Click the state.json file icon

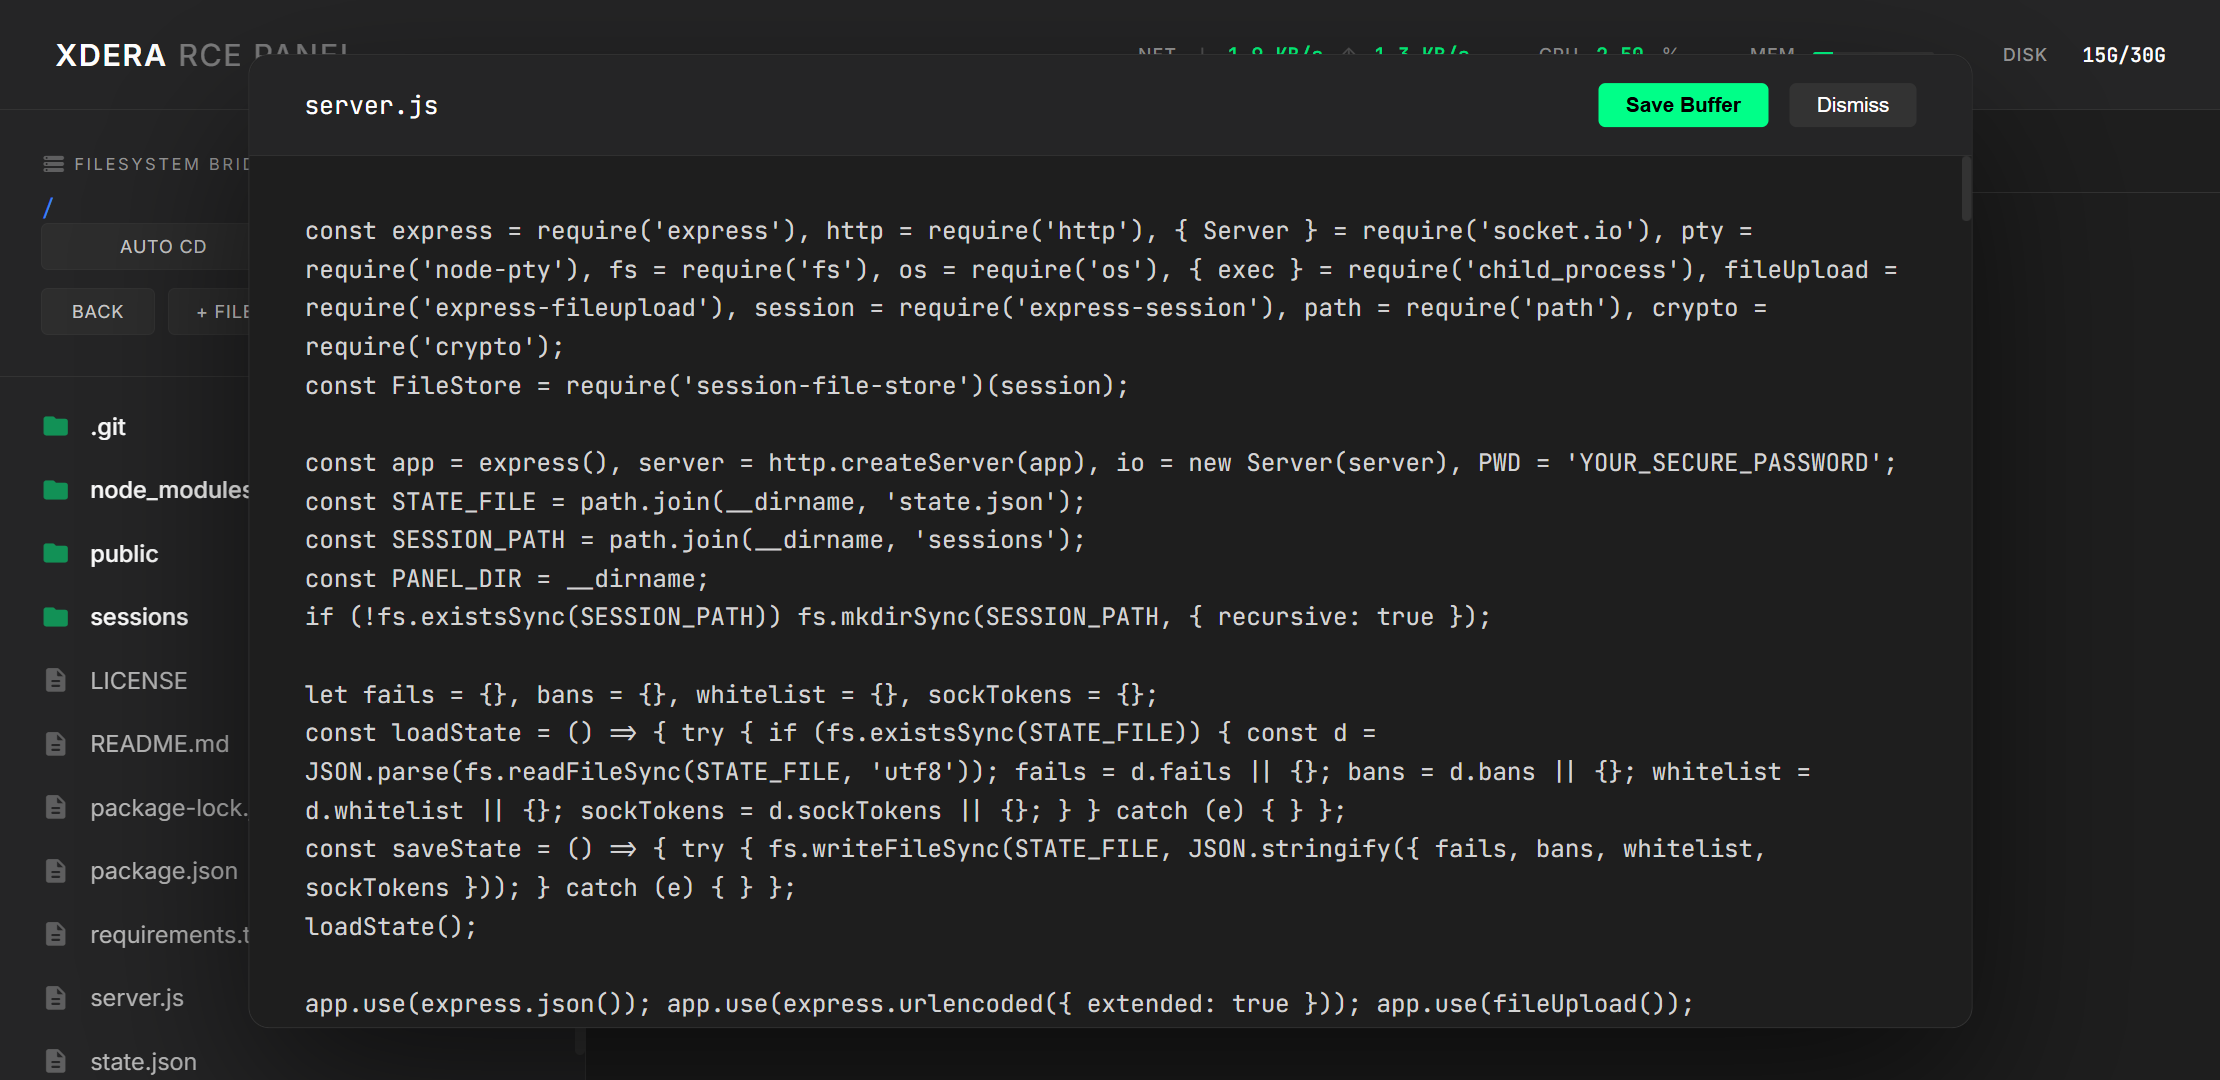(x=56, y=1062)
